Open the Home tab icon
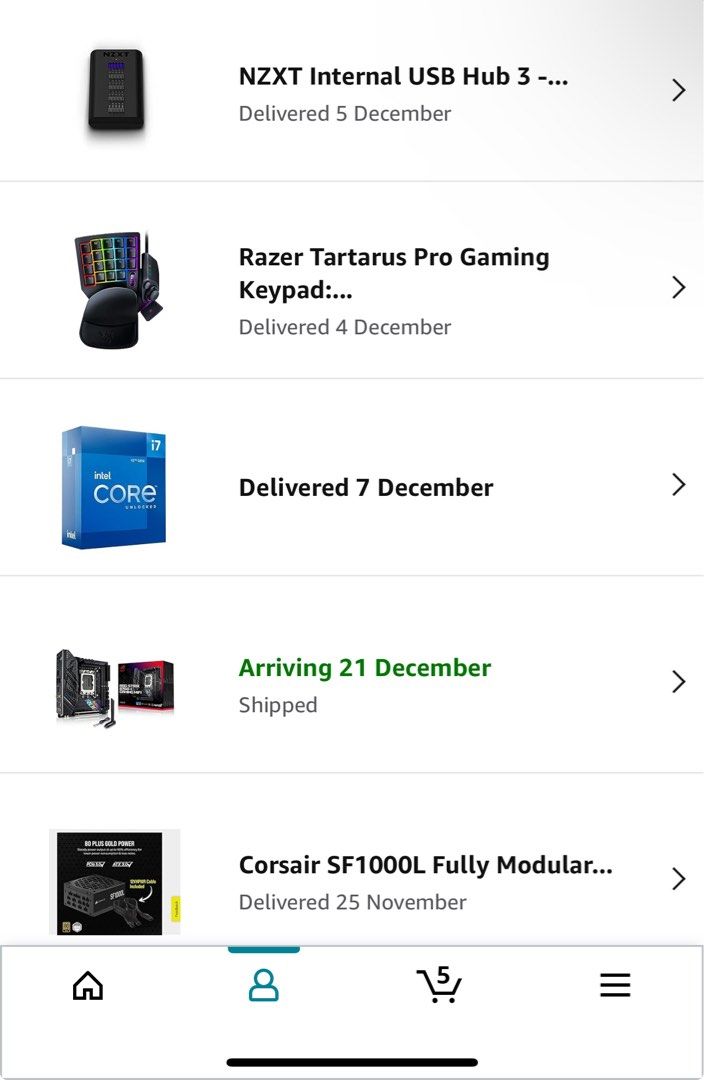This screenshot has width=704, height=1080. coord(88,985)
